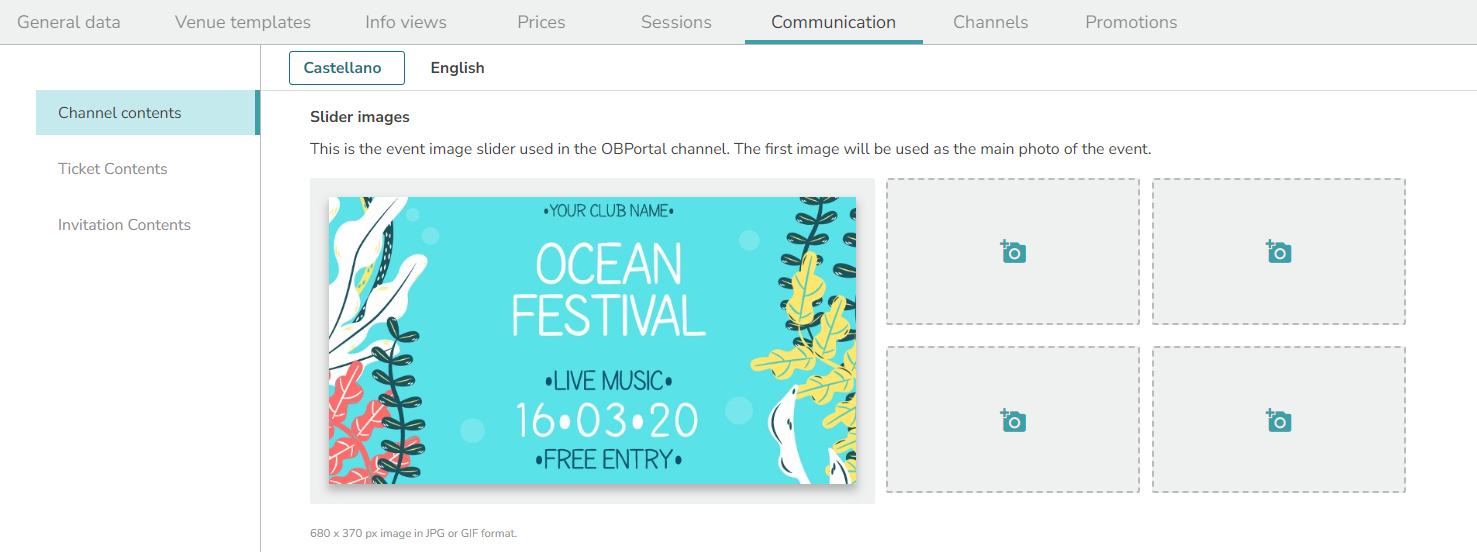This screenshot has height=552, width=1477.
Task: Open the Info views tab
Action: point(406,22)
